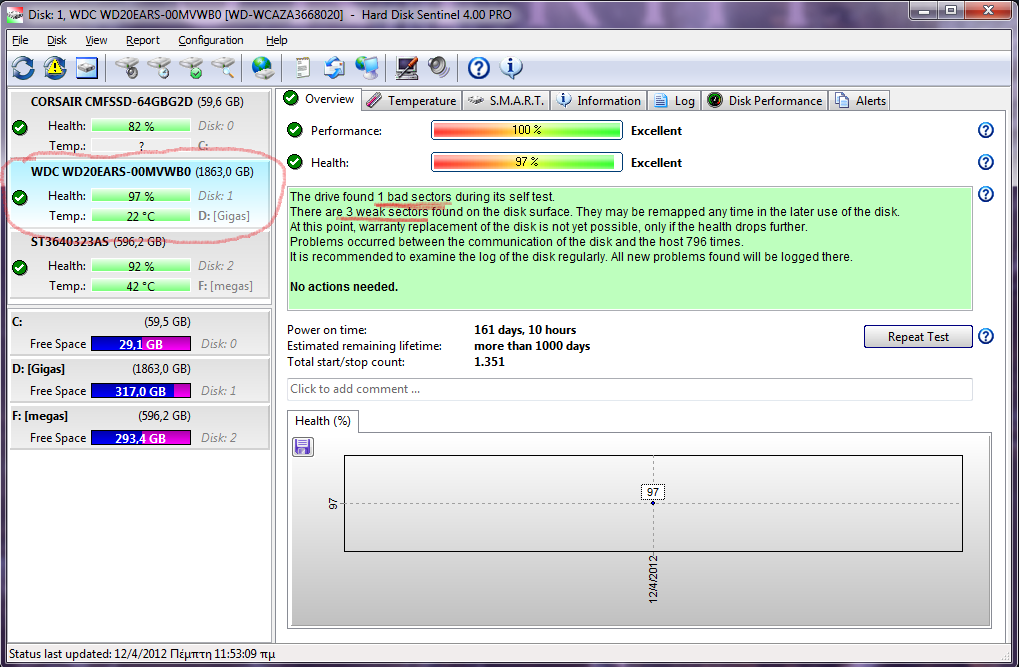1019x667 pixels.
Task: Select the WDC WD20EARS-00MVWB0 disk entry
Action: click(140, 193)
